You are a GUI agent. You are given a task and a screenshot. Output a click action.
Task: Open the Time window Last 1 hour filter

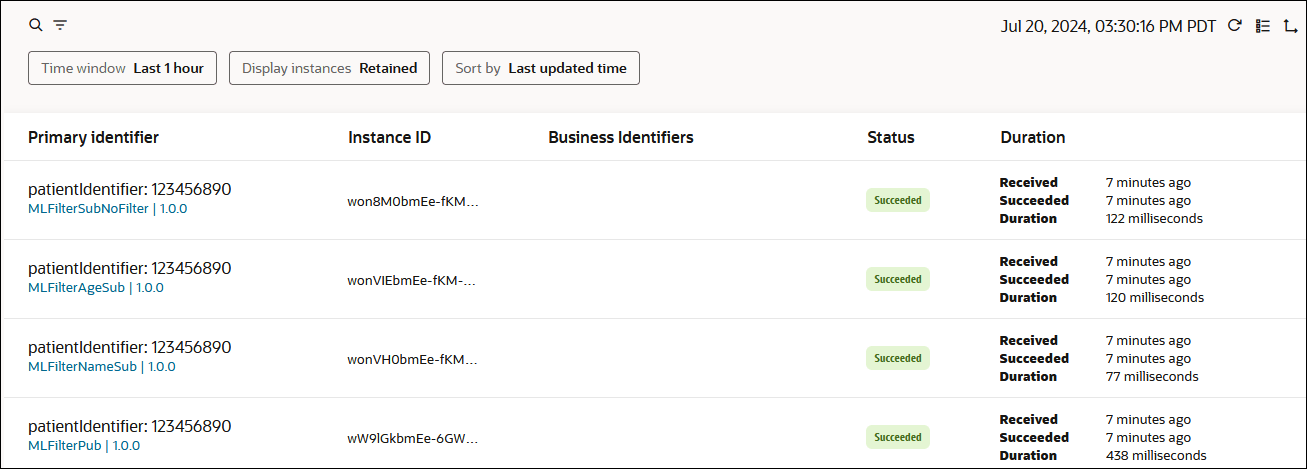[122, 68]
